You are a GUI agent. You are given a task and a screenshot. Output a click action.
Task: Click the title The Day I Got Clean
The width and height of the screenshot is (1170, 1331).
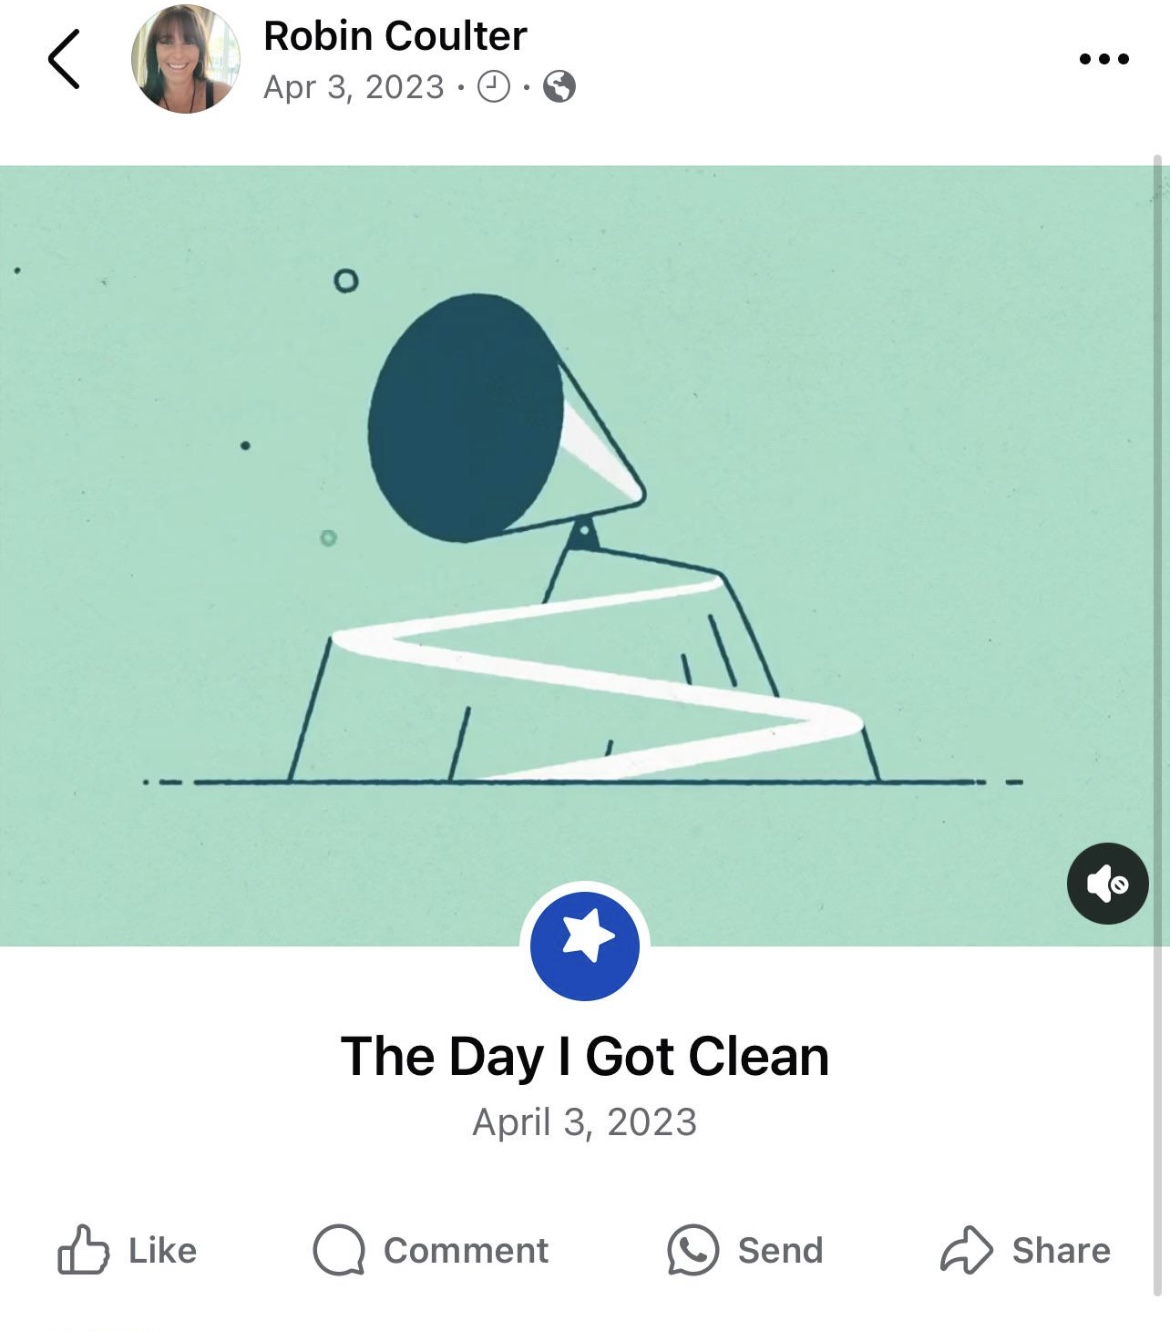tap(585, 1057)
